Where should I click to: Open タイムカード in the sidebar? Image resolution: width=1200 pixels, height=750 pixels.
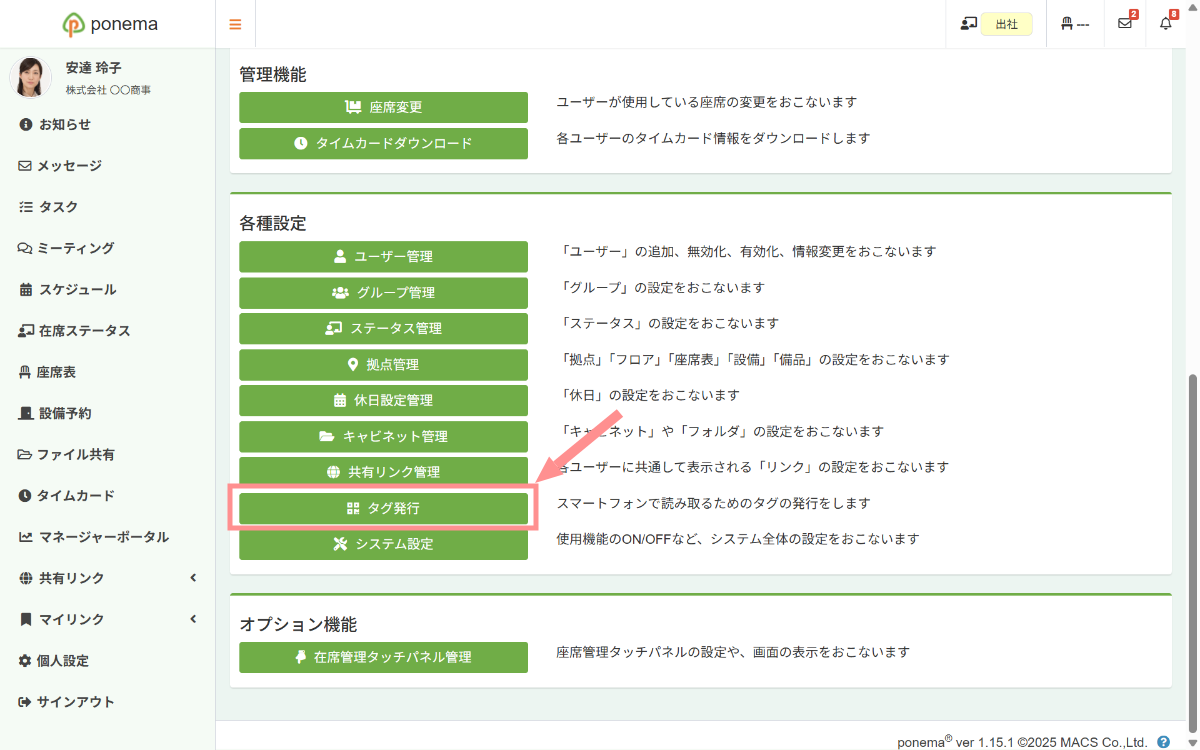76,495
